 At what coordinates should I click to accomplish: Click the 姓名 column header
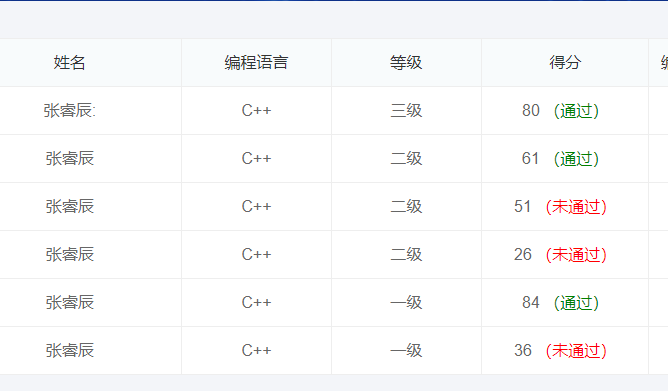tap(69, 63)
